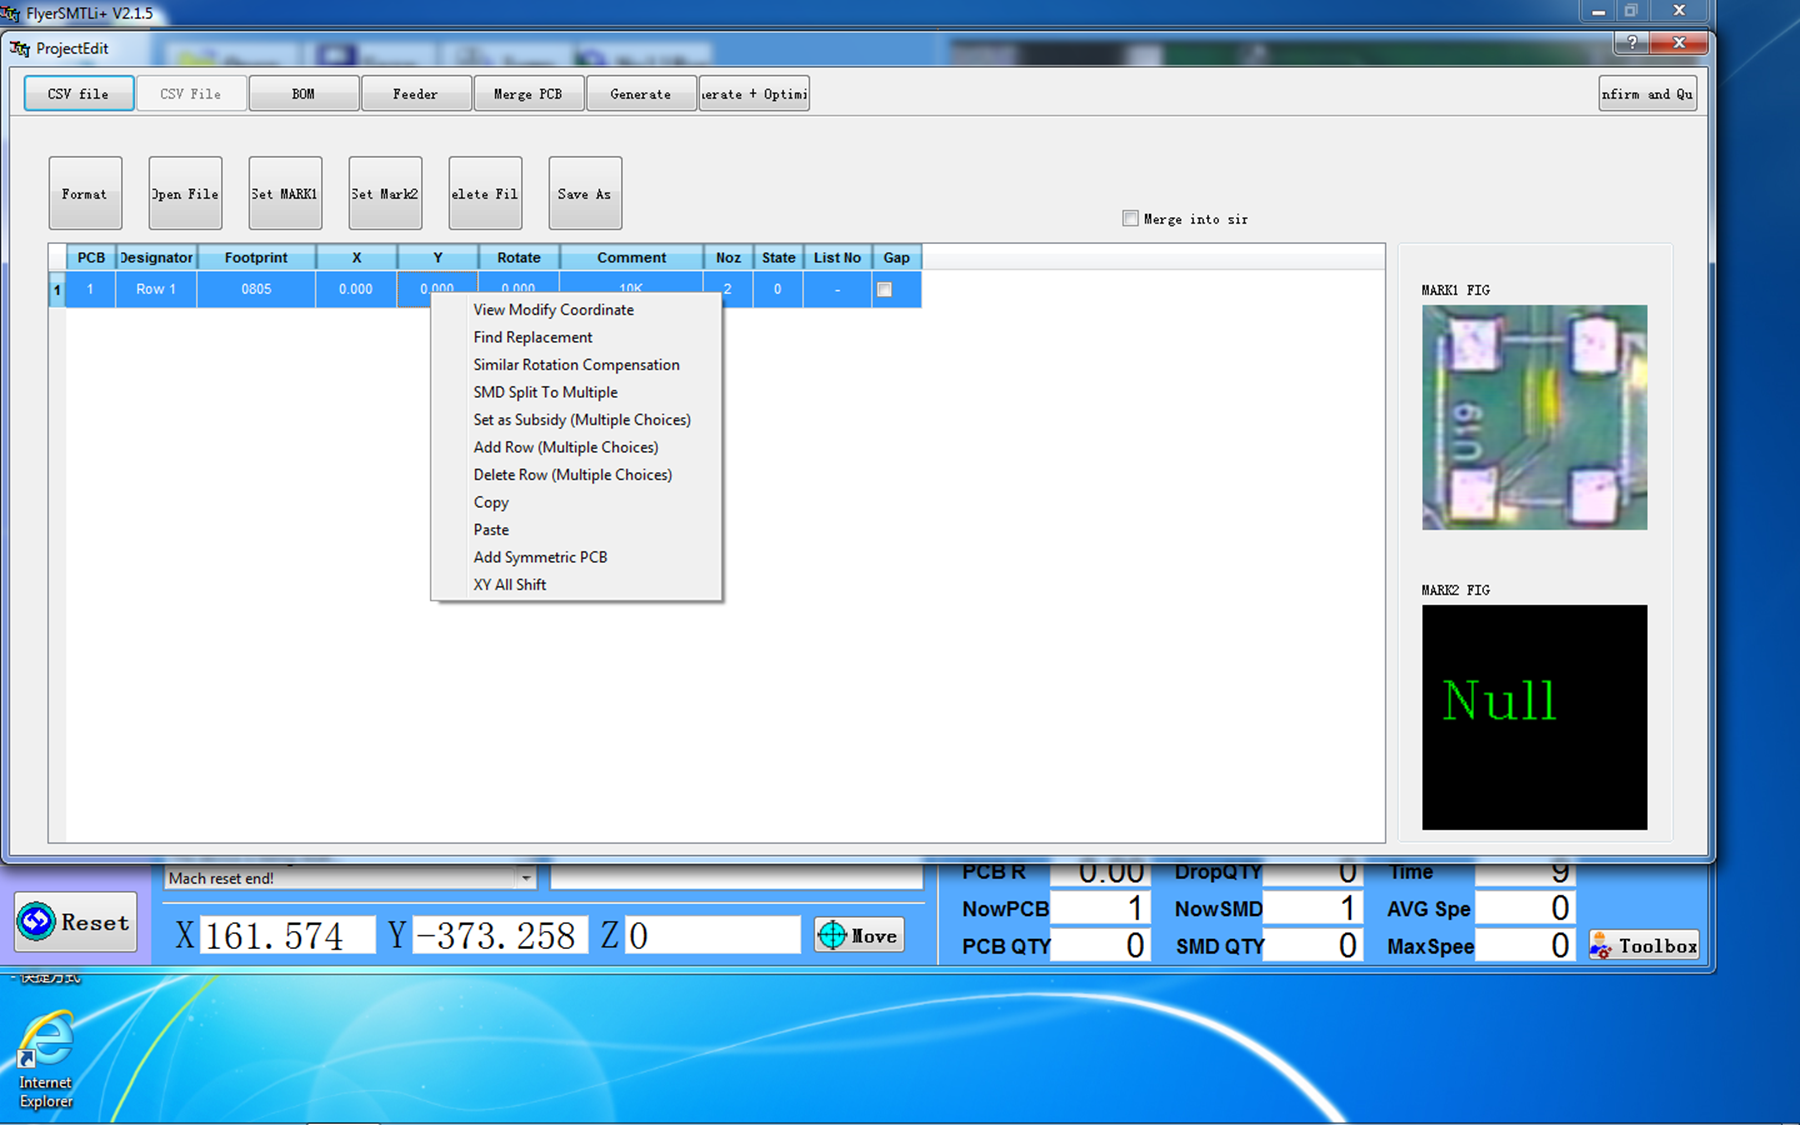The image size is (1800, 1125).
Task: Click the MaxSpeed value field
Action: (1525, 945)
